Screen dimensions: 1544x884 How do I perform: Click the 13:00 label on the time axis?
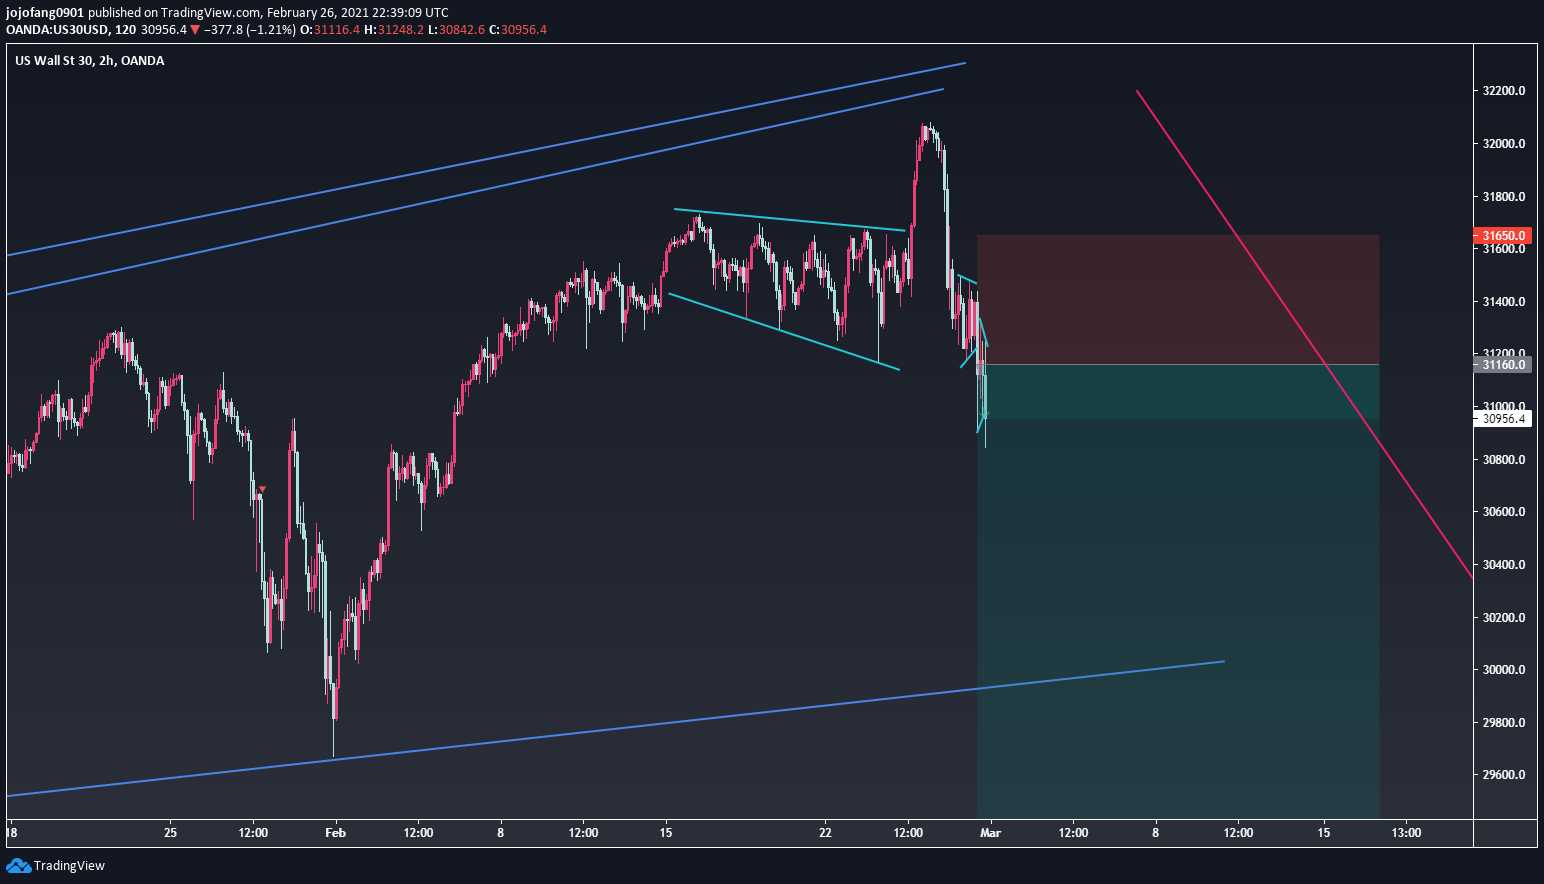(1406, 833)
